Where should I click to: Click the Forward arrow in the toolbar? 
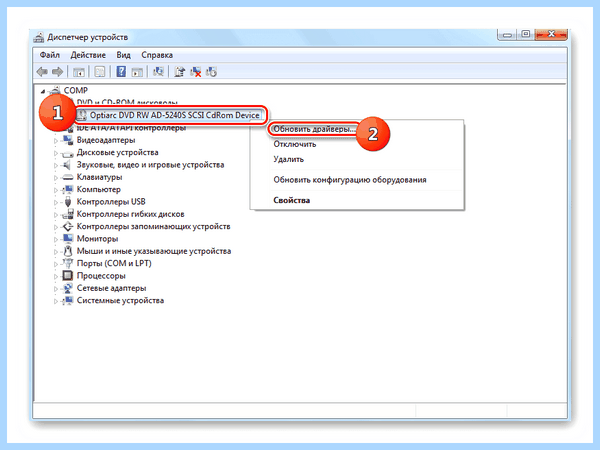58,72
